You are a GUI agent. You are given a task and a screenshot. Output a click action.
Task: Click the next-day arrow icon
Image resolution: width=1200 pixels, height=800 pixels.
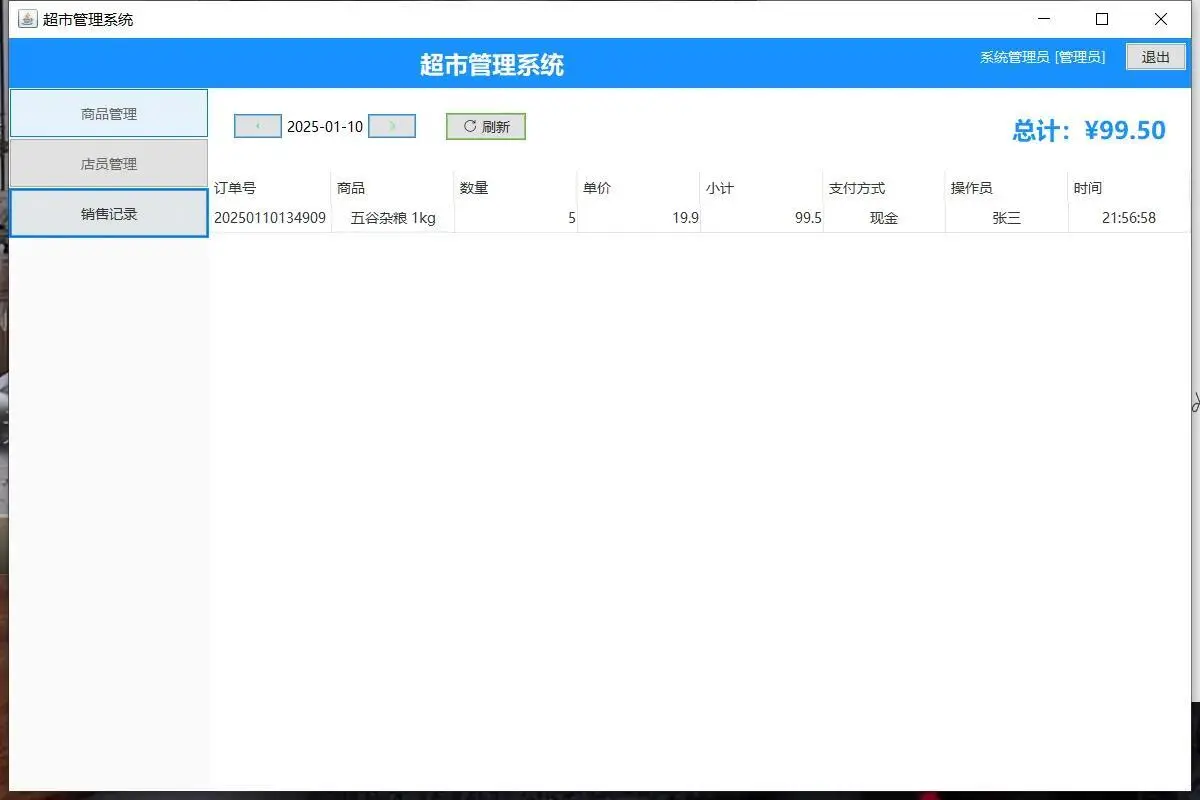click(x=391, y=125)
